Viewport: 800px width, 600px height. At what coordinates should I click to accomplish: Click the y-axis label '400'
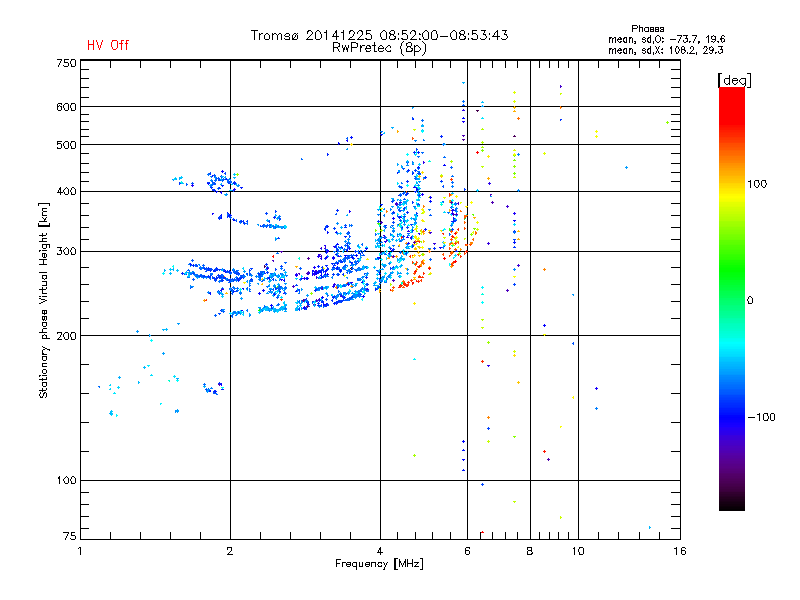pos(66,192)
